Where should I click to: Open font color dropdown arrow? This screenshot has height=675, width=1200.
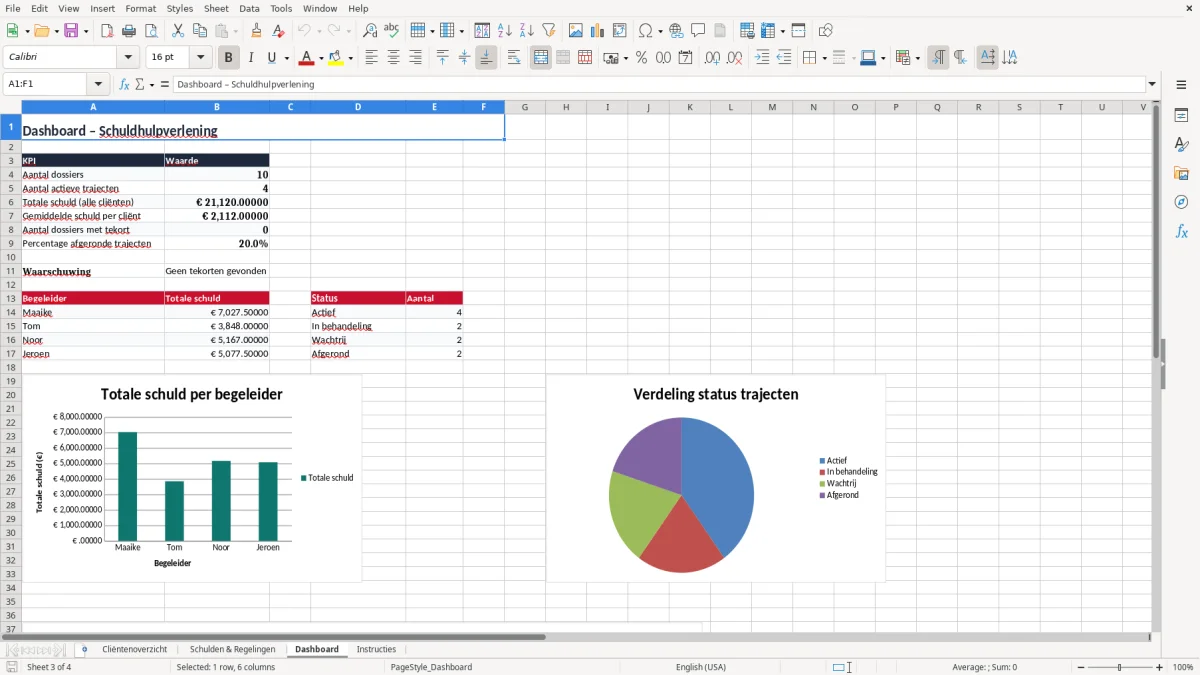click(x=320, y=58)
